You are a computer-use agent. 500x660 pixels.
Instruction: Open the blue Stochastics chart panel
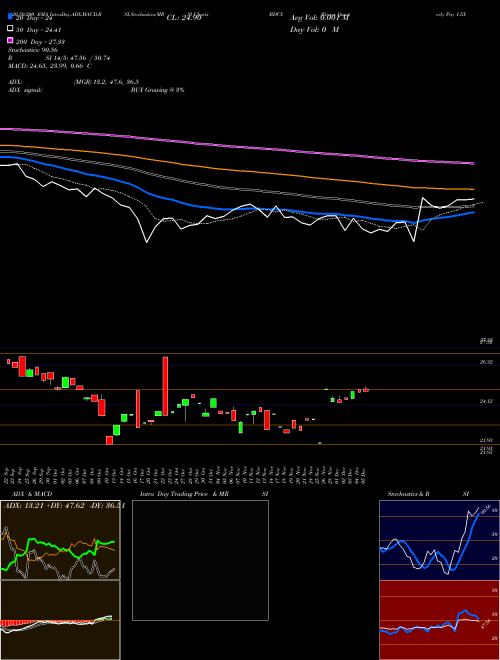(x=439, y=540)
